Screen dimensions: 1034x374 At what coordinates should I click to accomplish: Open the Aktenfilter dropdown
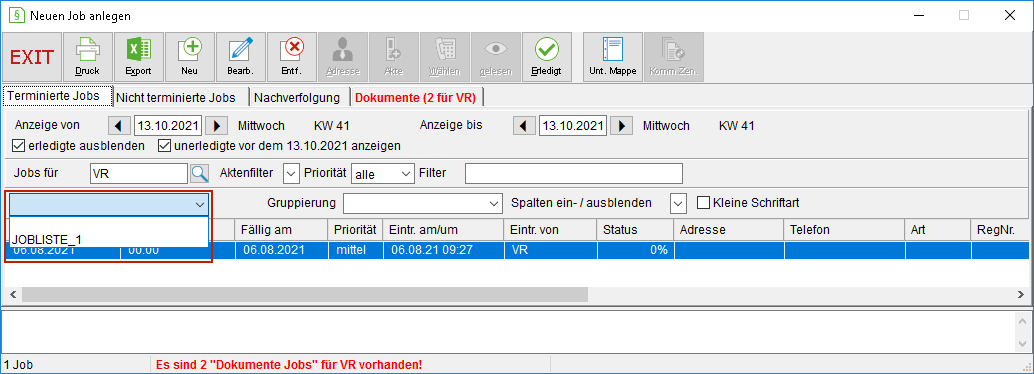click(x=291, y=173)
